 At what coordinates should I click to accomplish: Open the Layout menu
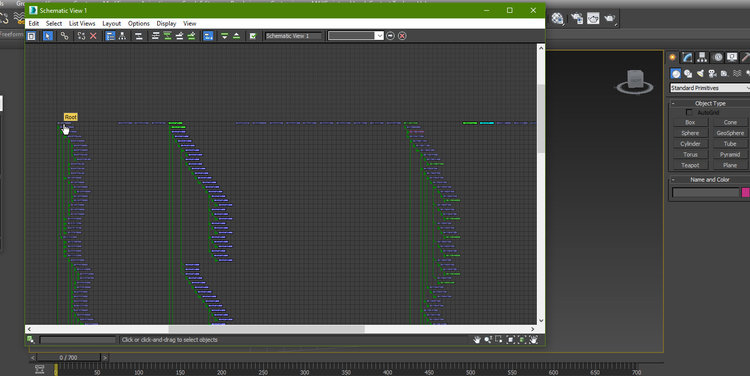111,23
